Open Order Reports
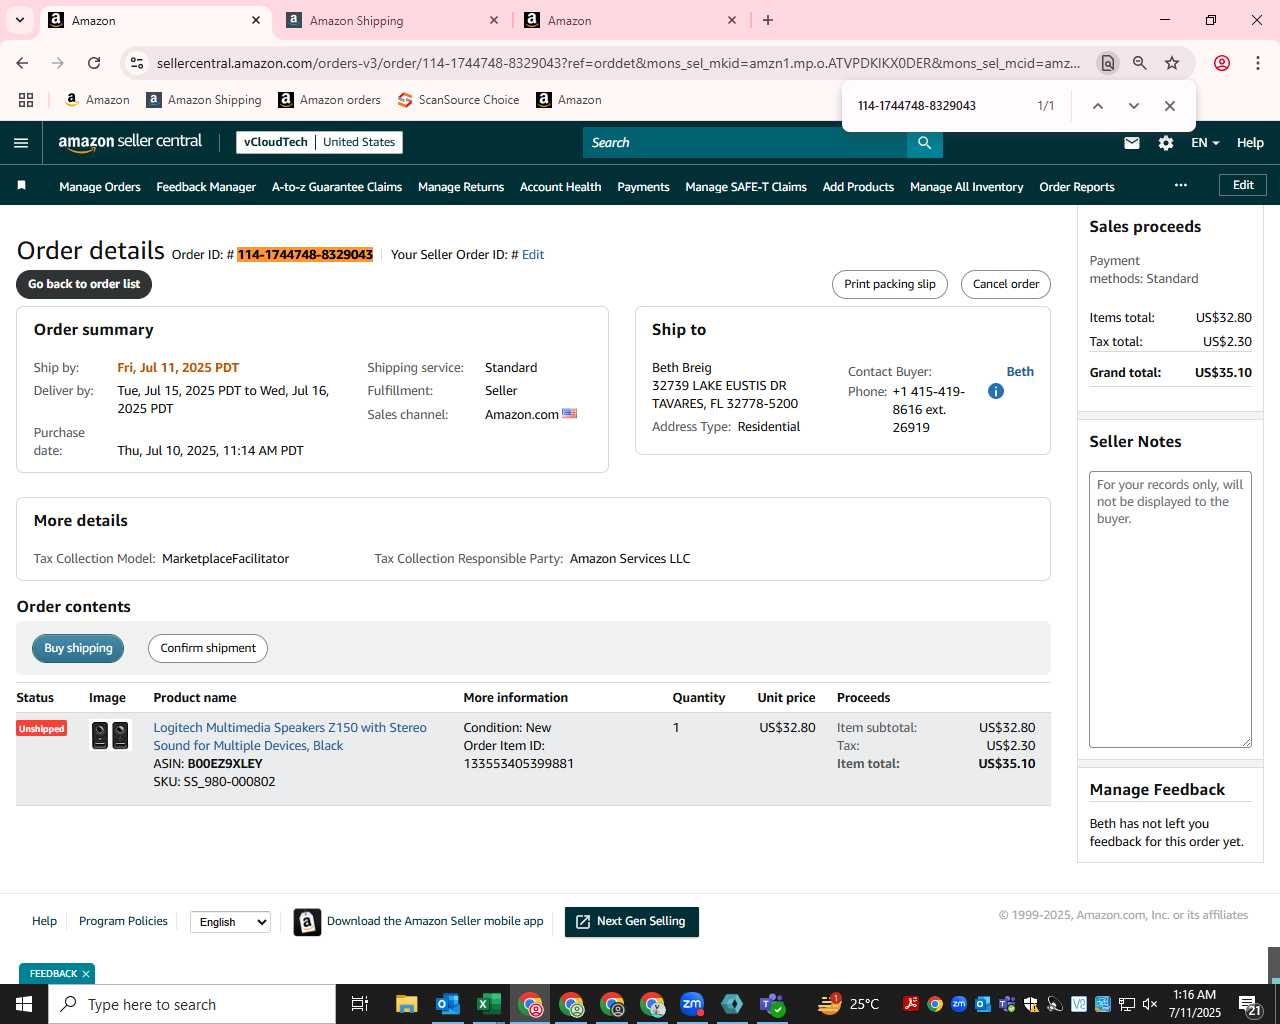Viewport: 1280px width, 1024px height. (1077, 187)
